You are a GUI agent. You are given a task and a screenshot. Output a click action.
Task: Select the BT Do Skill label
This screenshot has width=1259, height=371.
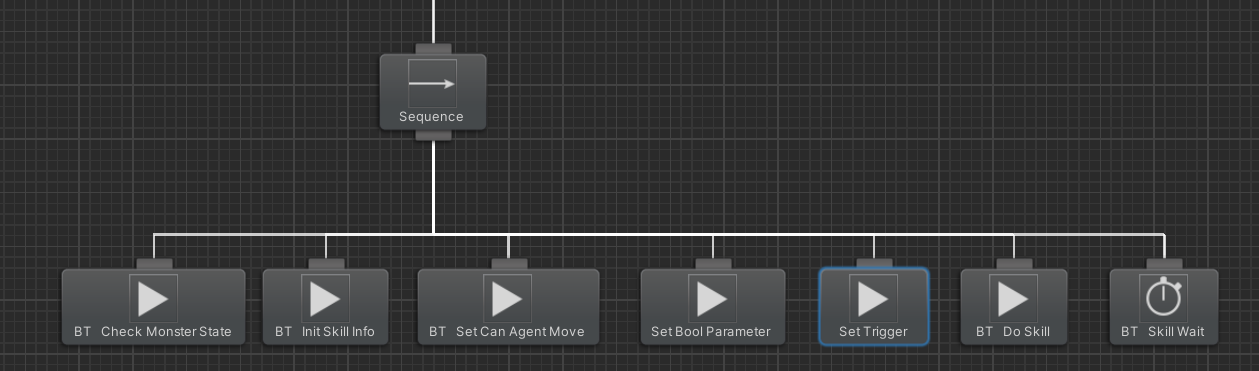coord(1013,332)
